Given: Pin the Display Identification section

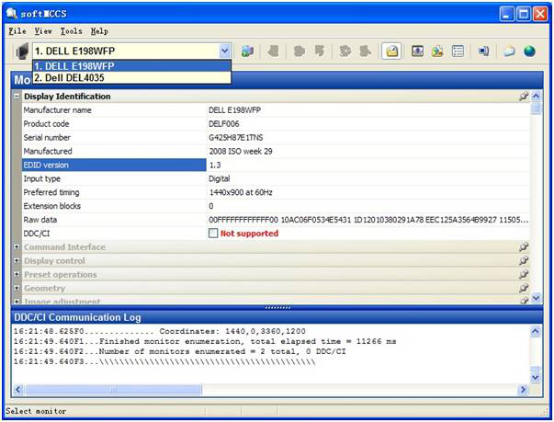Looking at the screenshot, I should pos(523,96).
